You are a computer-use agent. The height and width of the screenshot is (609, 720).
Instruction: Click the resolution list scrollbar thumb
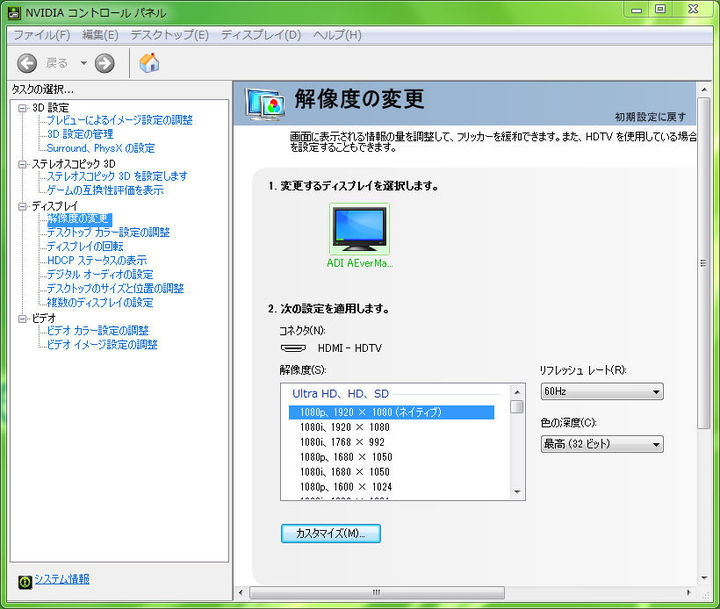(x=517, y=407)
